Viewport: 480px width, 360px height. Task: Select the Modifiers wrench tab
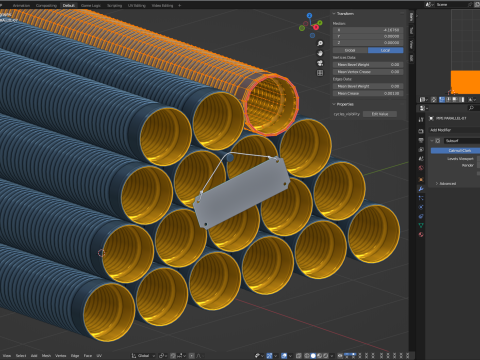click(x=421, y=189)
